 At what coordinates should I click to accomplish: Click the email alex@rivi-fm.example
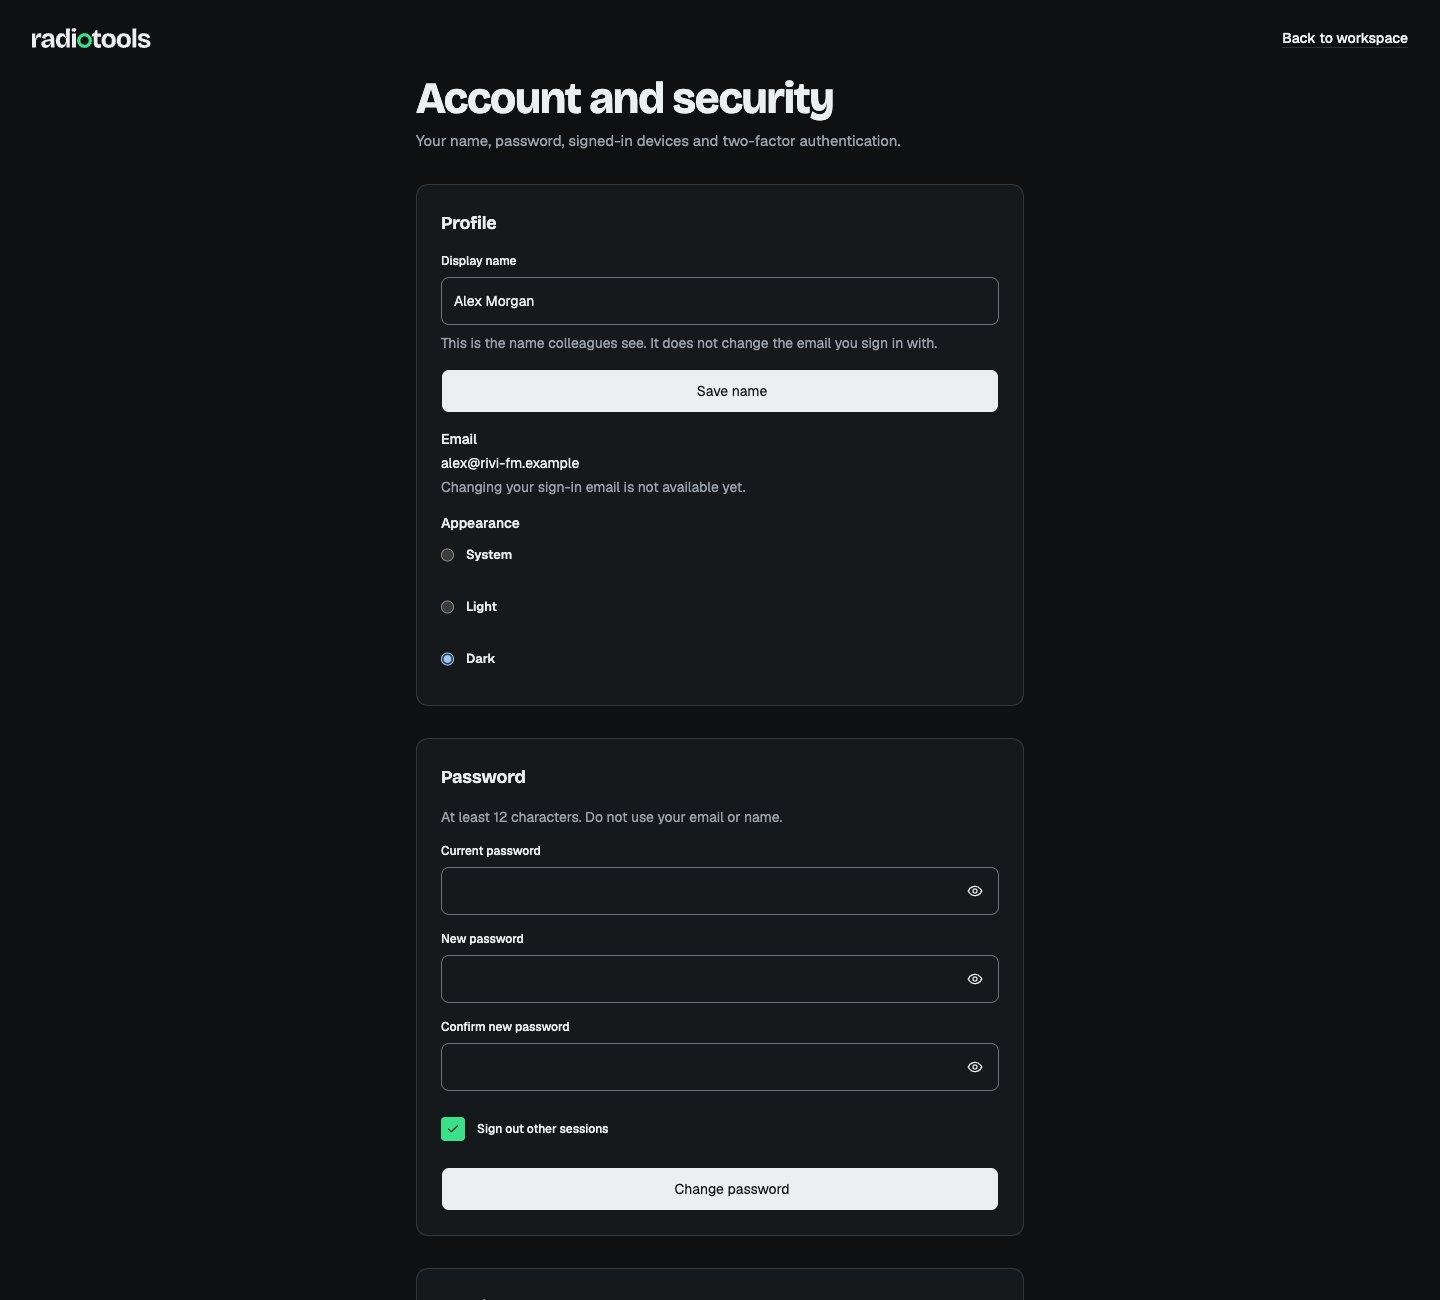(510, 463)
